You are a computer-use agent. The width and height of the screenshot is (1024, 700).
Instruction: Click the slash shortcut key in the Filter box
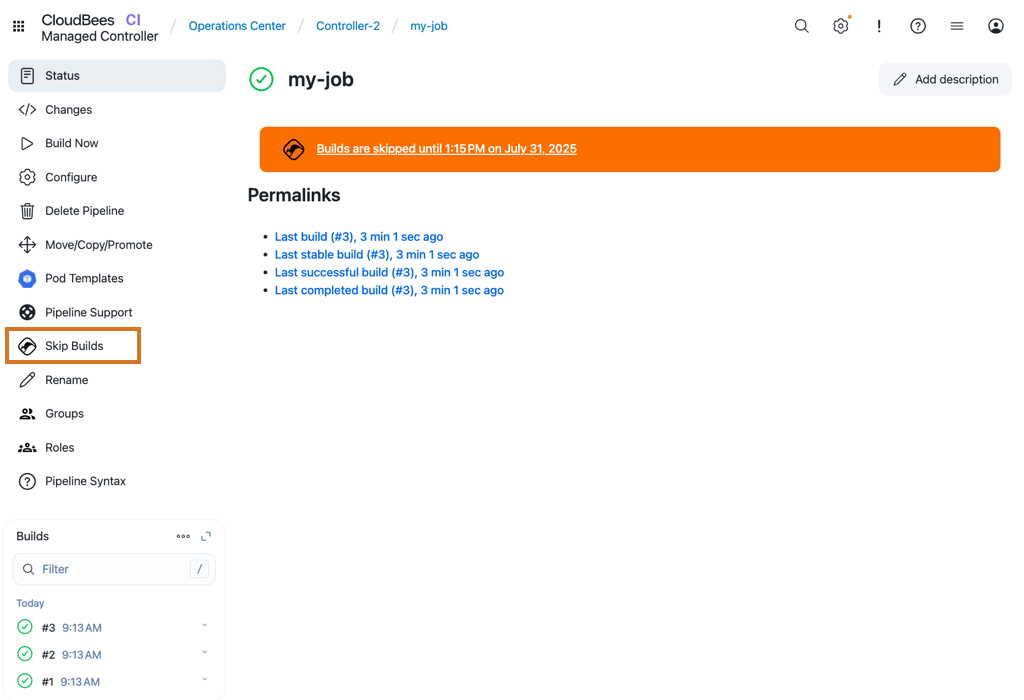coord(199,569)
